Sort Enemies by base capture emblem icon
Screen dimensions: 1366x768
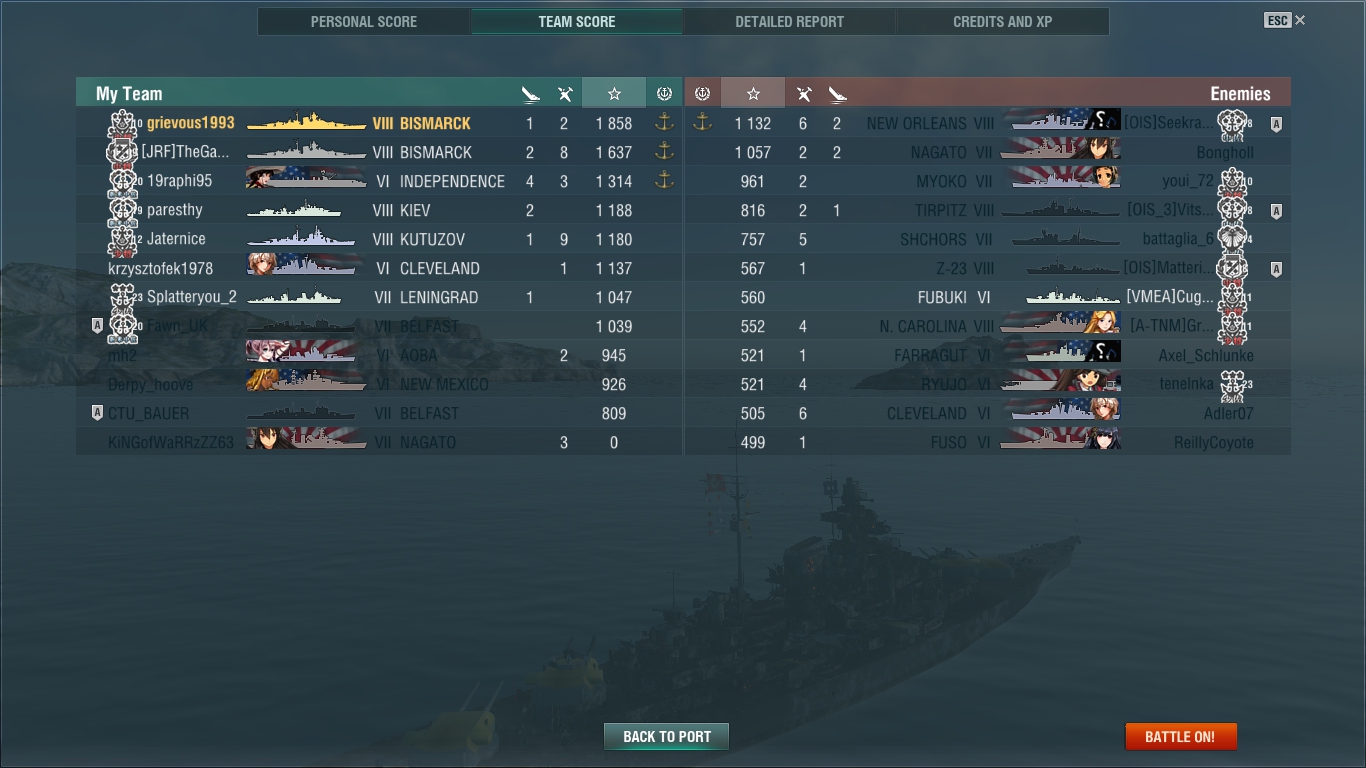tap(702, 94)
